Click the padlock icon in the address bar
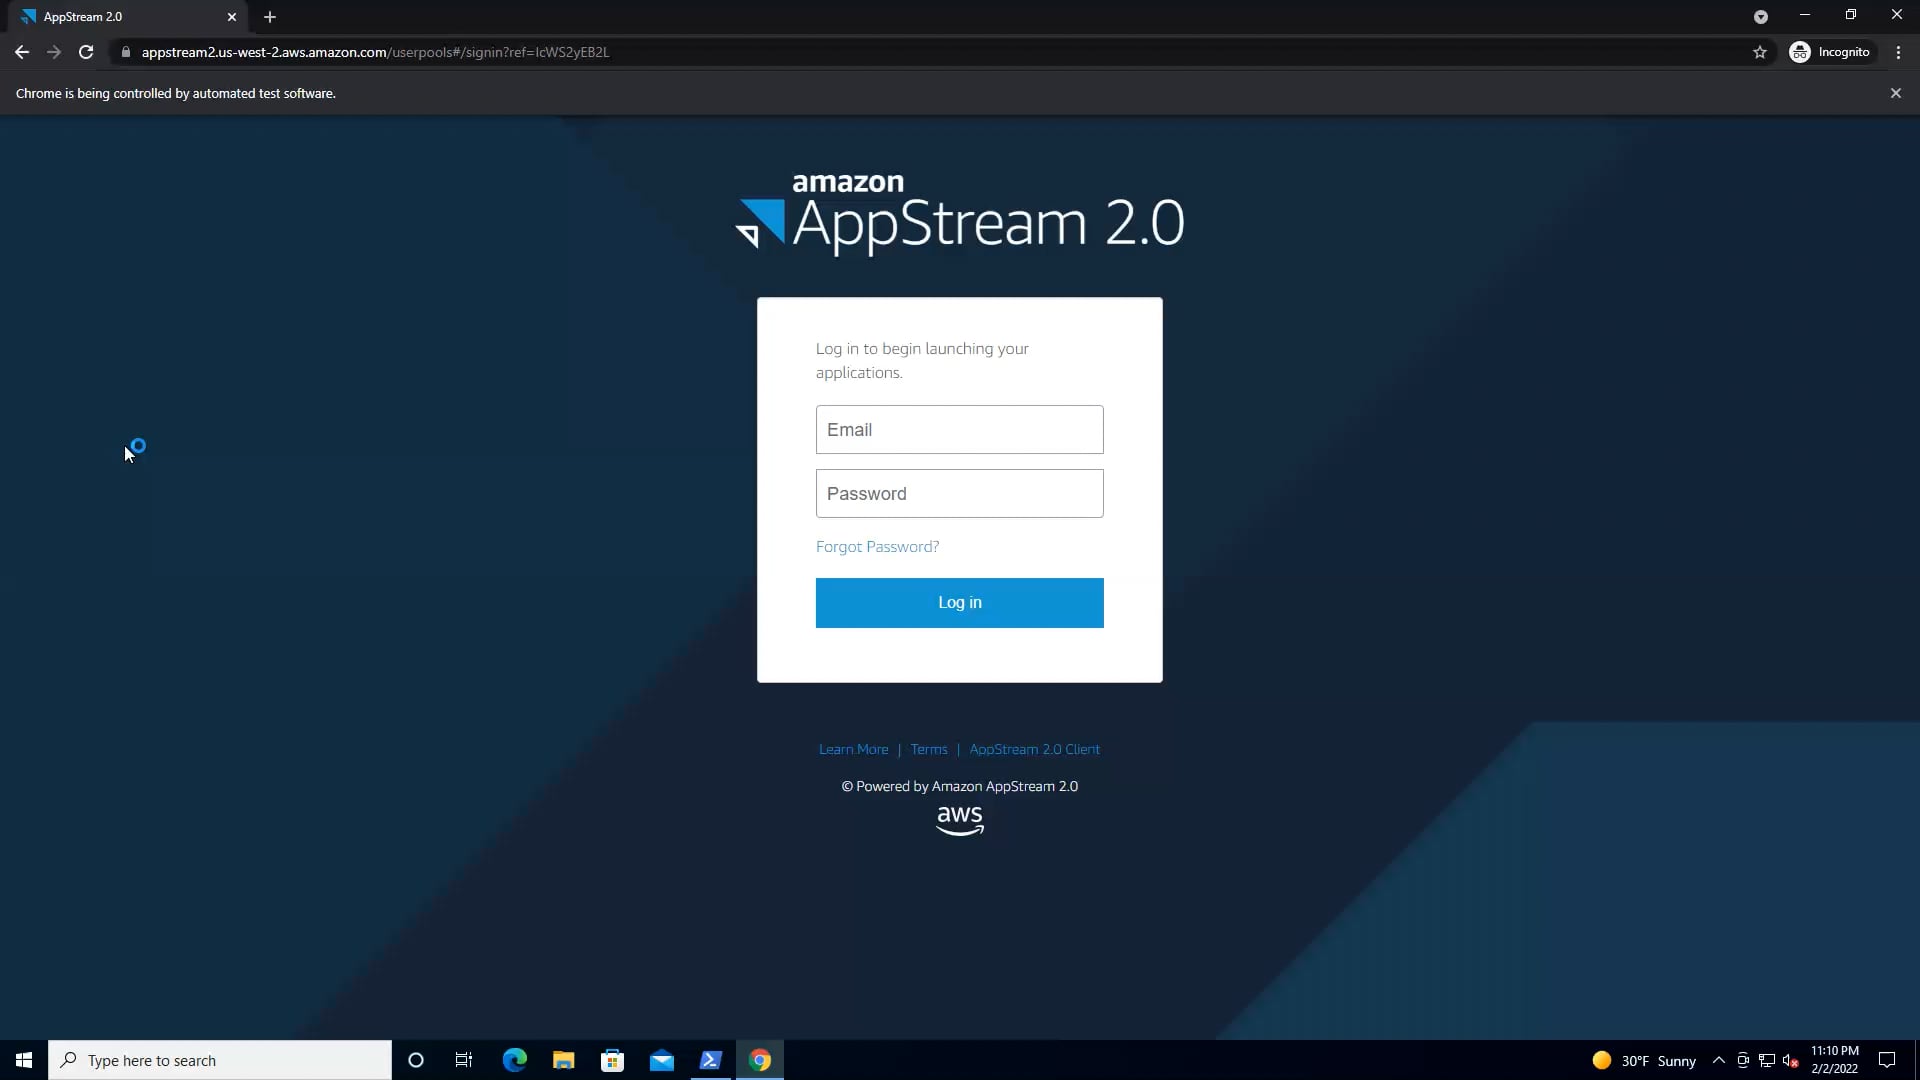This screenshot has height=1080, width=1920. (126, 52)
